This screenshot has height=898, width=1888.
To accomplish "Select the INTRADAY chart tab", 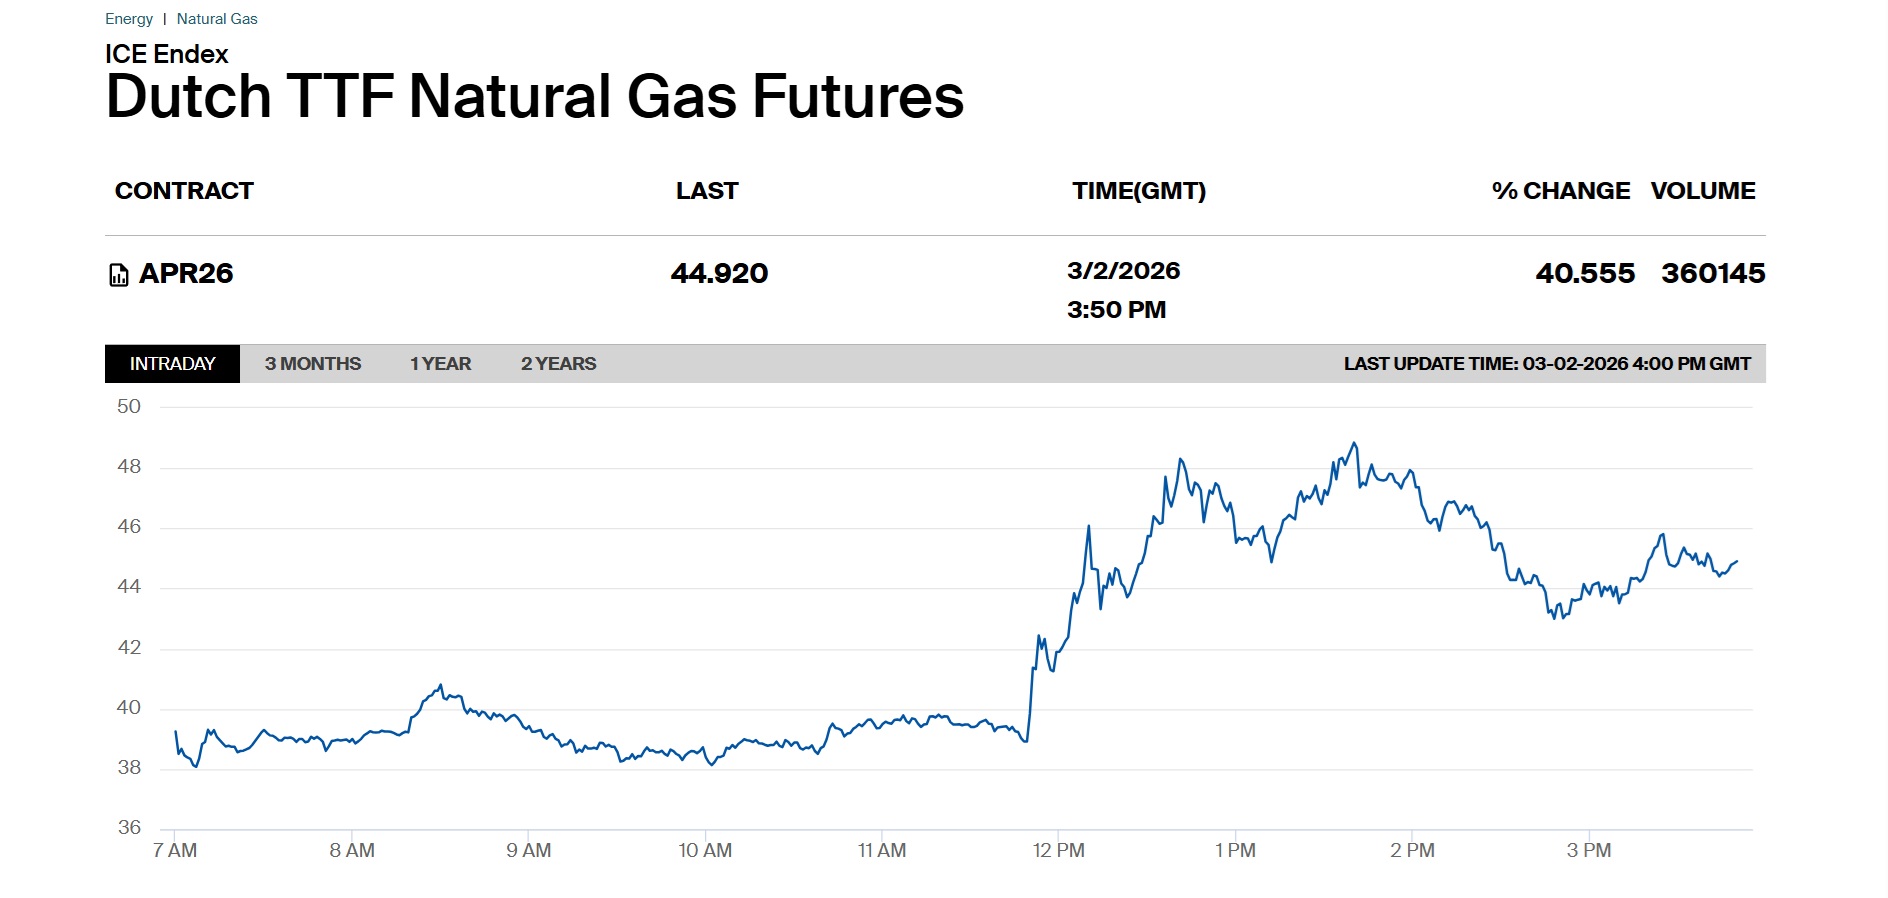I will [172, 364].
